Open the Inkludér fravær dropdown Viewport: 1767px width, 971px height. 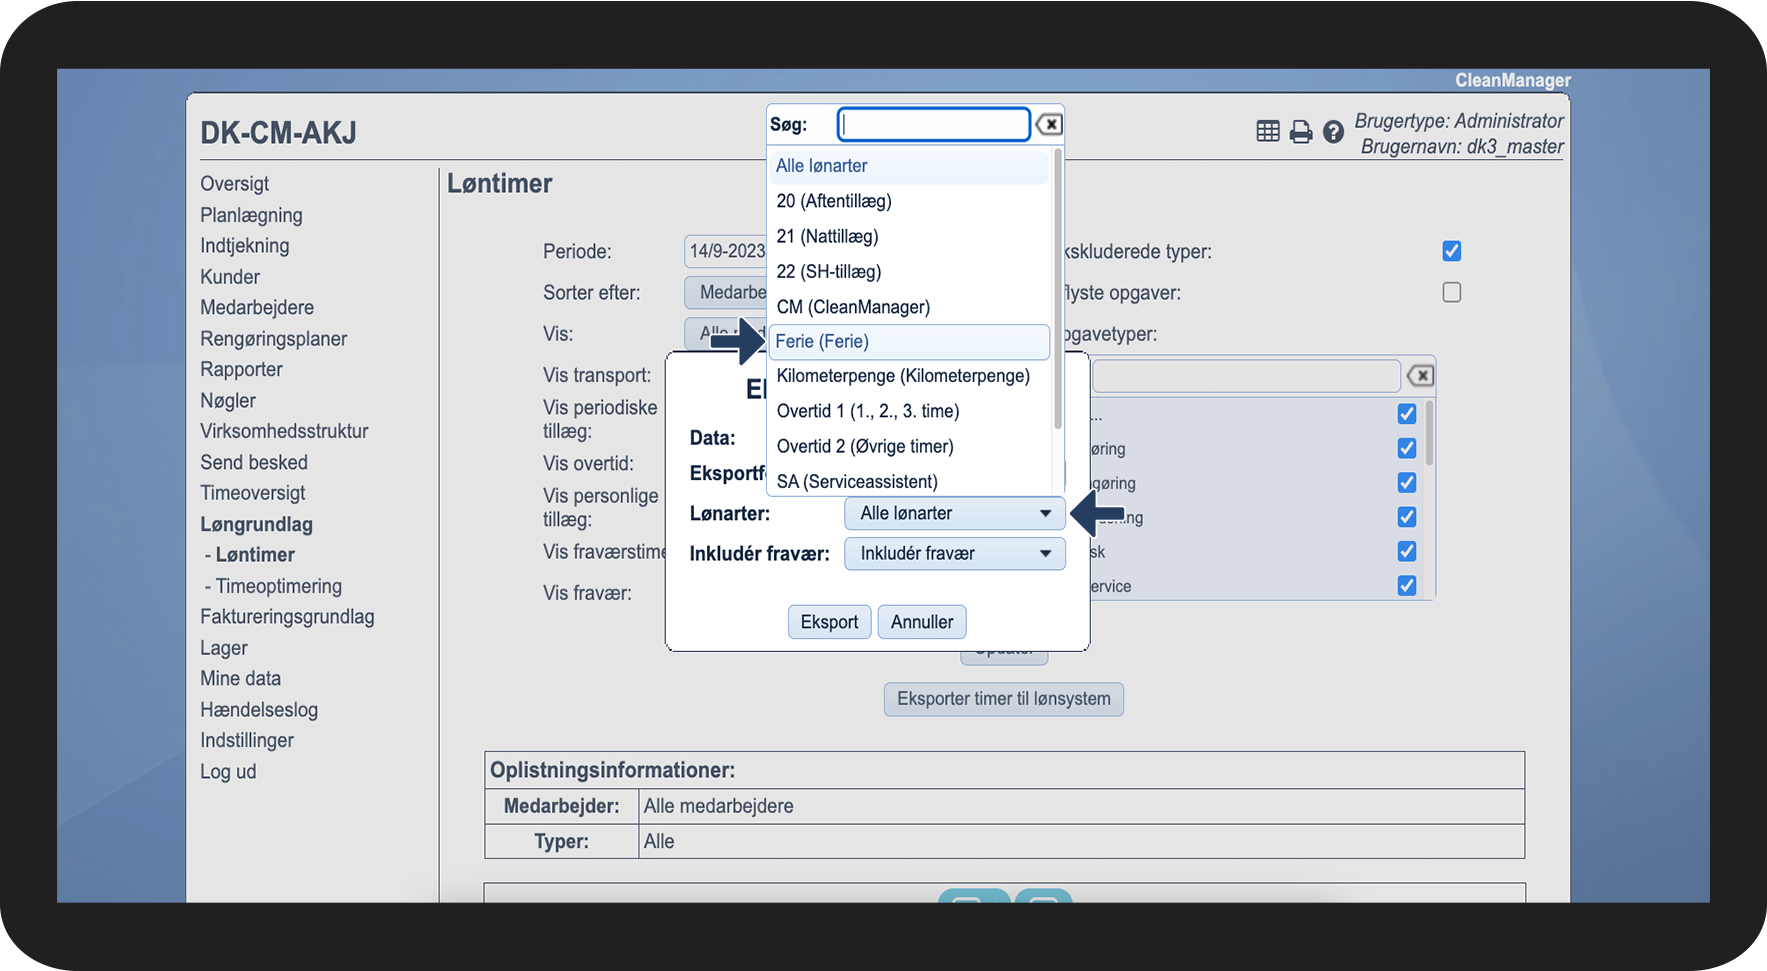955,554
